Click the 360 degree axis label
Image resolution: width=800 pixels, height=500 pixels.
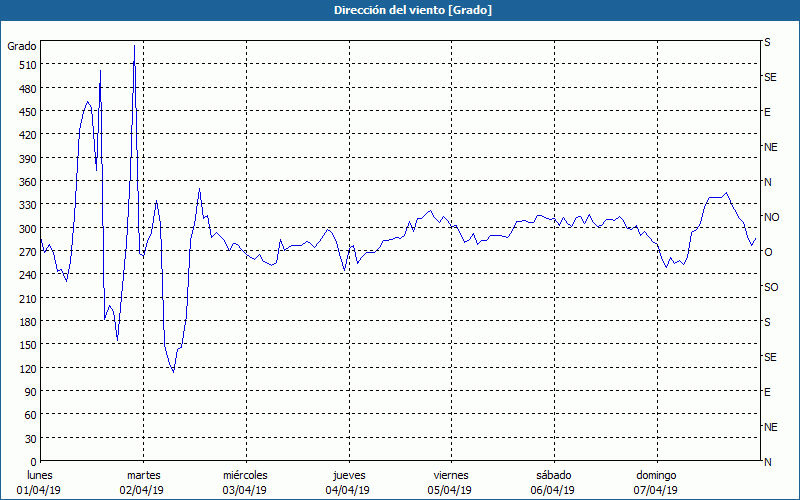pos(28,182)
